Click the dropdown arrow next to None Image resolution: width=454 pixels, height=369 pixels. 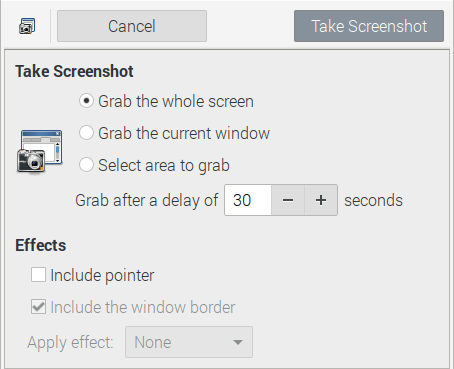tap(238, 342)
